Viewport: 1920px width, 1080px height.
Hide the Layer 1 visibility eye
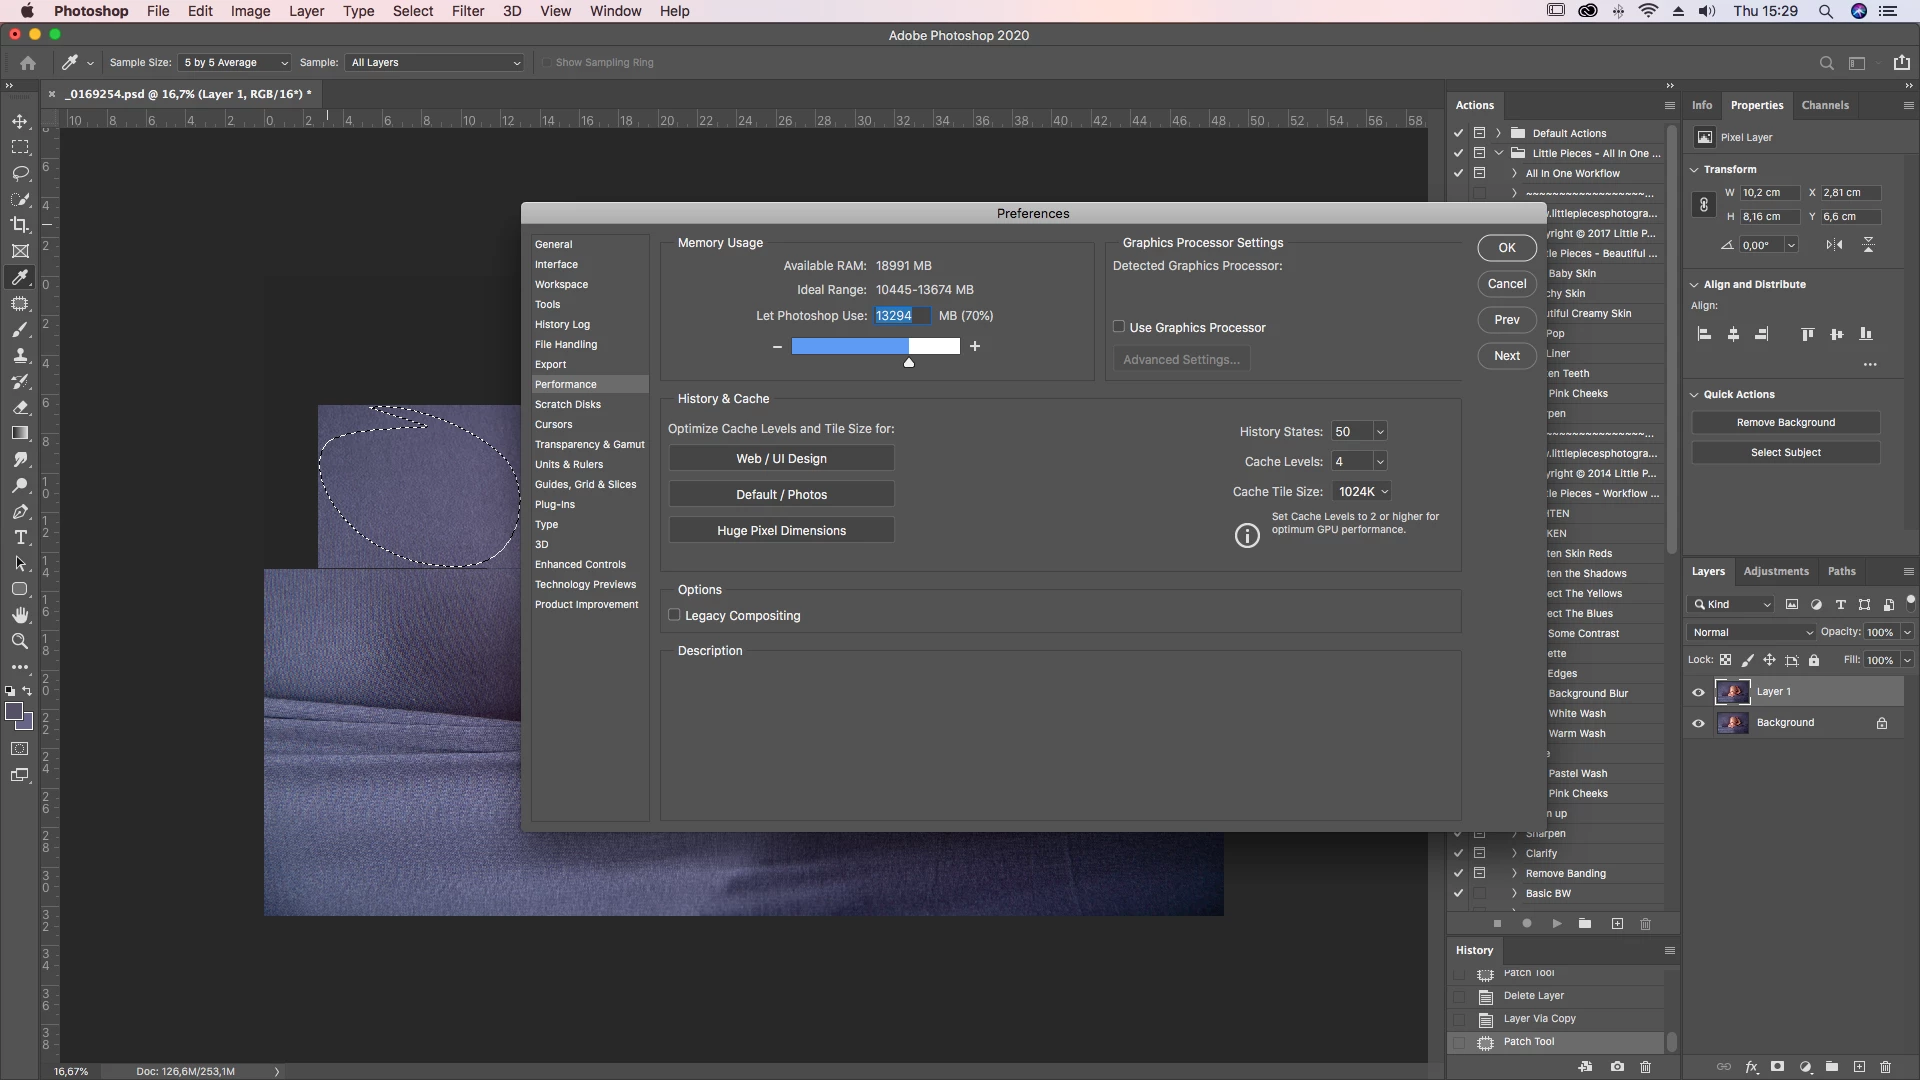1698,692
